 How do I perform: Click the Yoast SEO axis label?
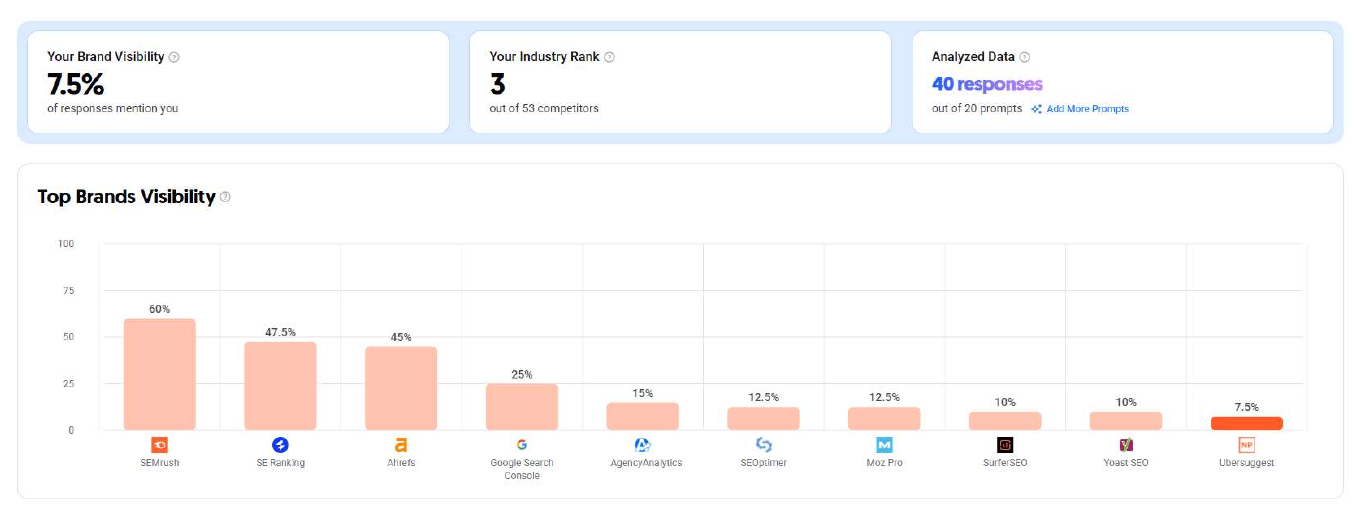(1126, 463)
